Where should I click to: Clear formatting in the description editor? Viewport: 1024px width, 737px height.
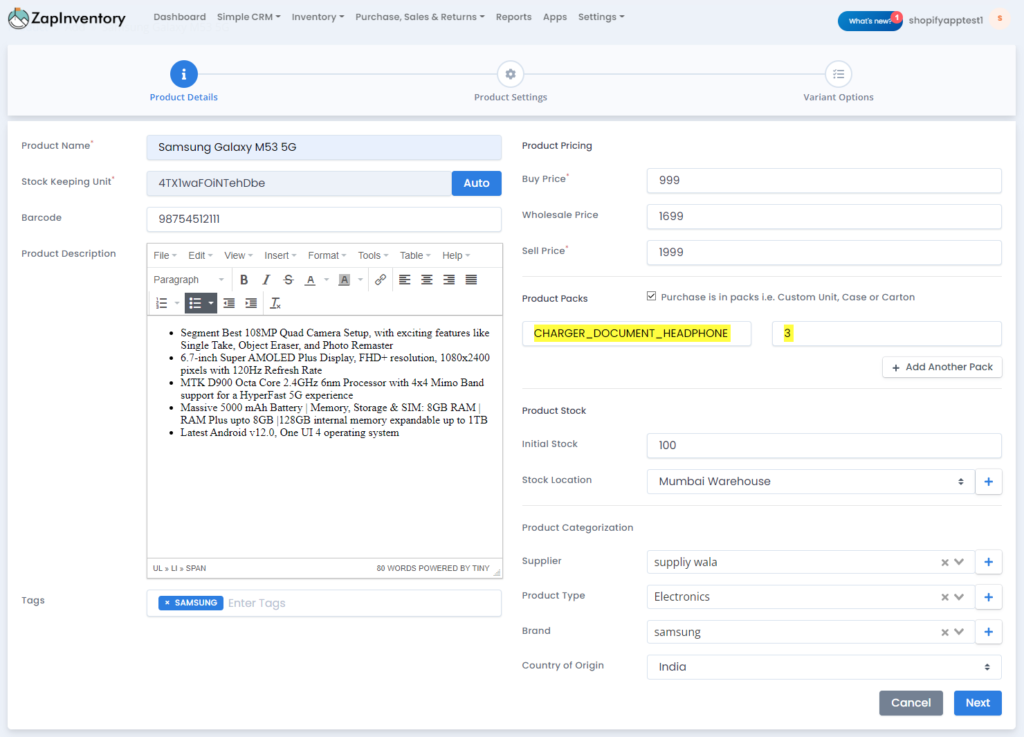tap(276, 303)
